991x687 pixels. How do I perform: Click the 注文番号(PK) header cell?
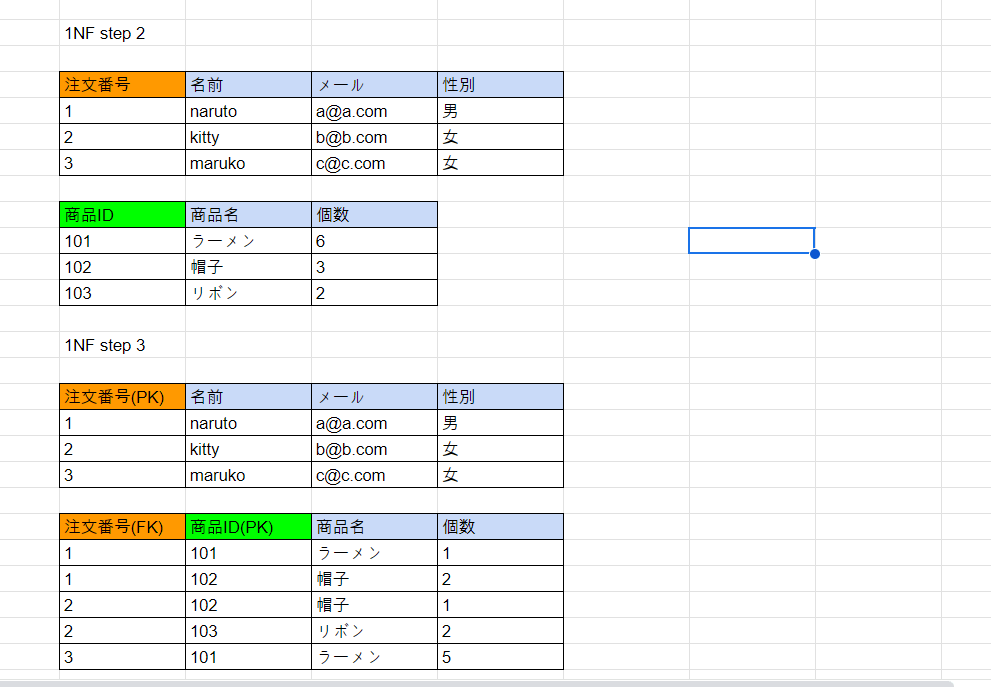(x=122, y=397)
